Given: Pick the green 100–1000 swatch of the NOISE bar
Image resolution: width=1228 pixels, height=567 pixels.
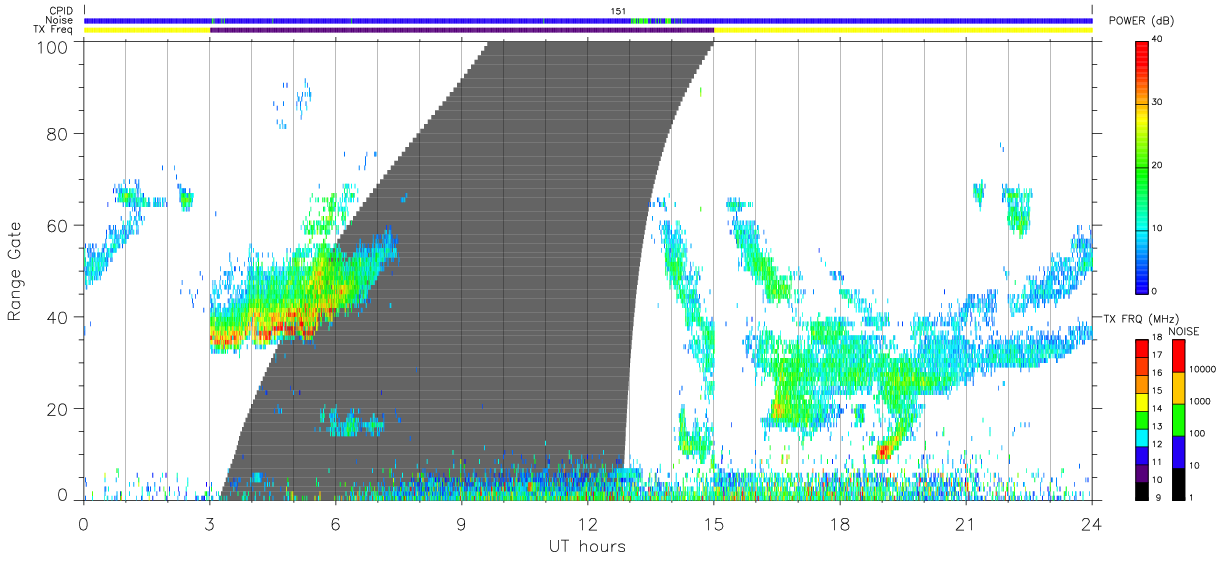Looking at the screenshot, I should 1179,419.
